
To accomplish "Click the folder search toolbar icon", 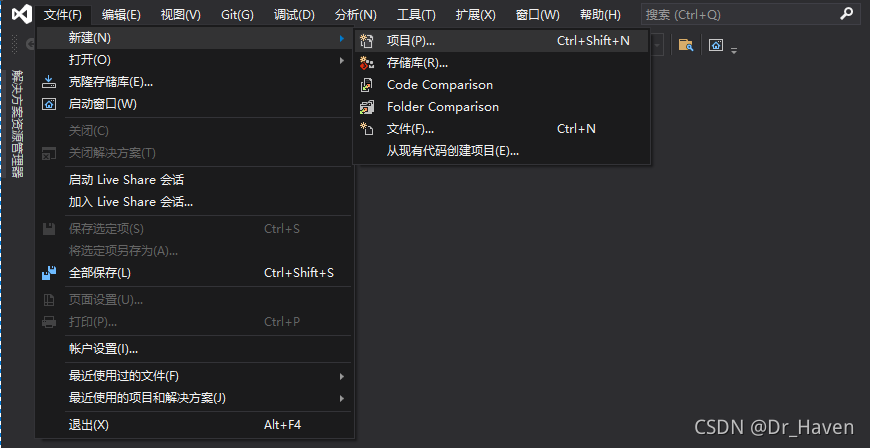I will point(686,45).
